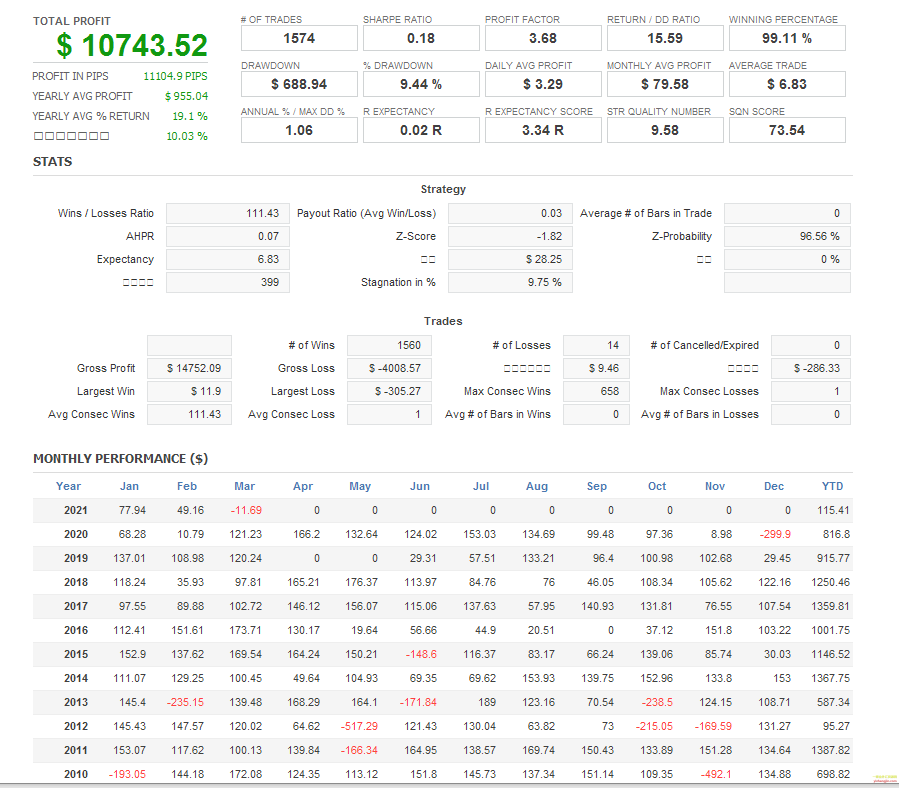Click the total profit value $ 10743.52
Image resolution: width=899 pixels, height=788 pixels.
point(132,45)
